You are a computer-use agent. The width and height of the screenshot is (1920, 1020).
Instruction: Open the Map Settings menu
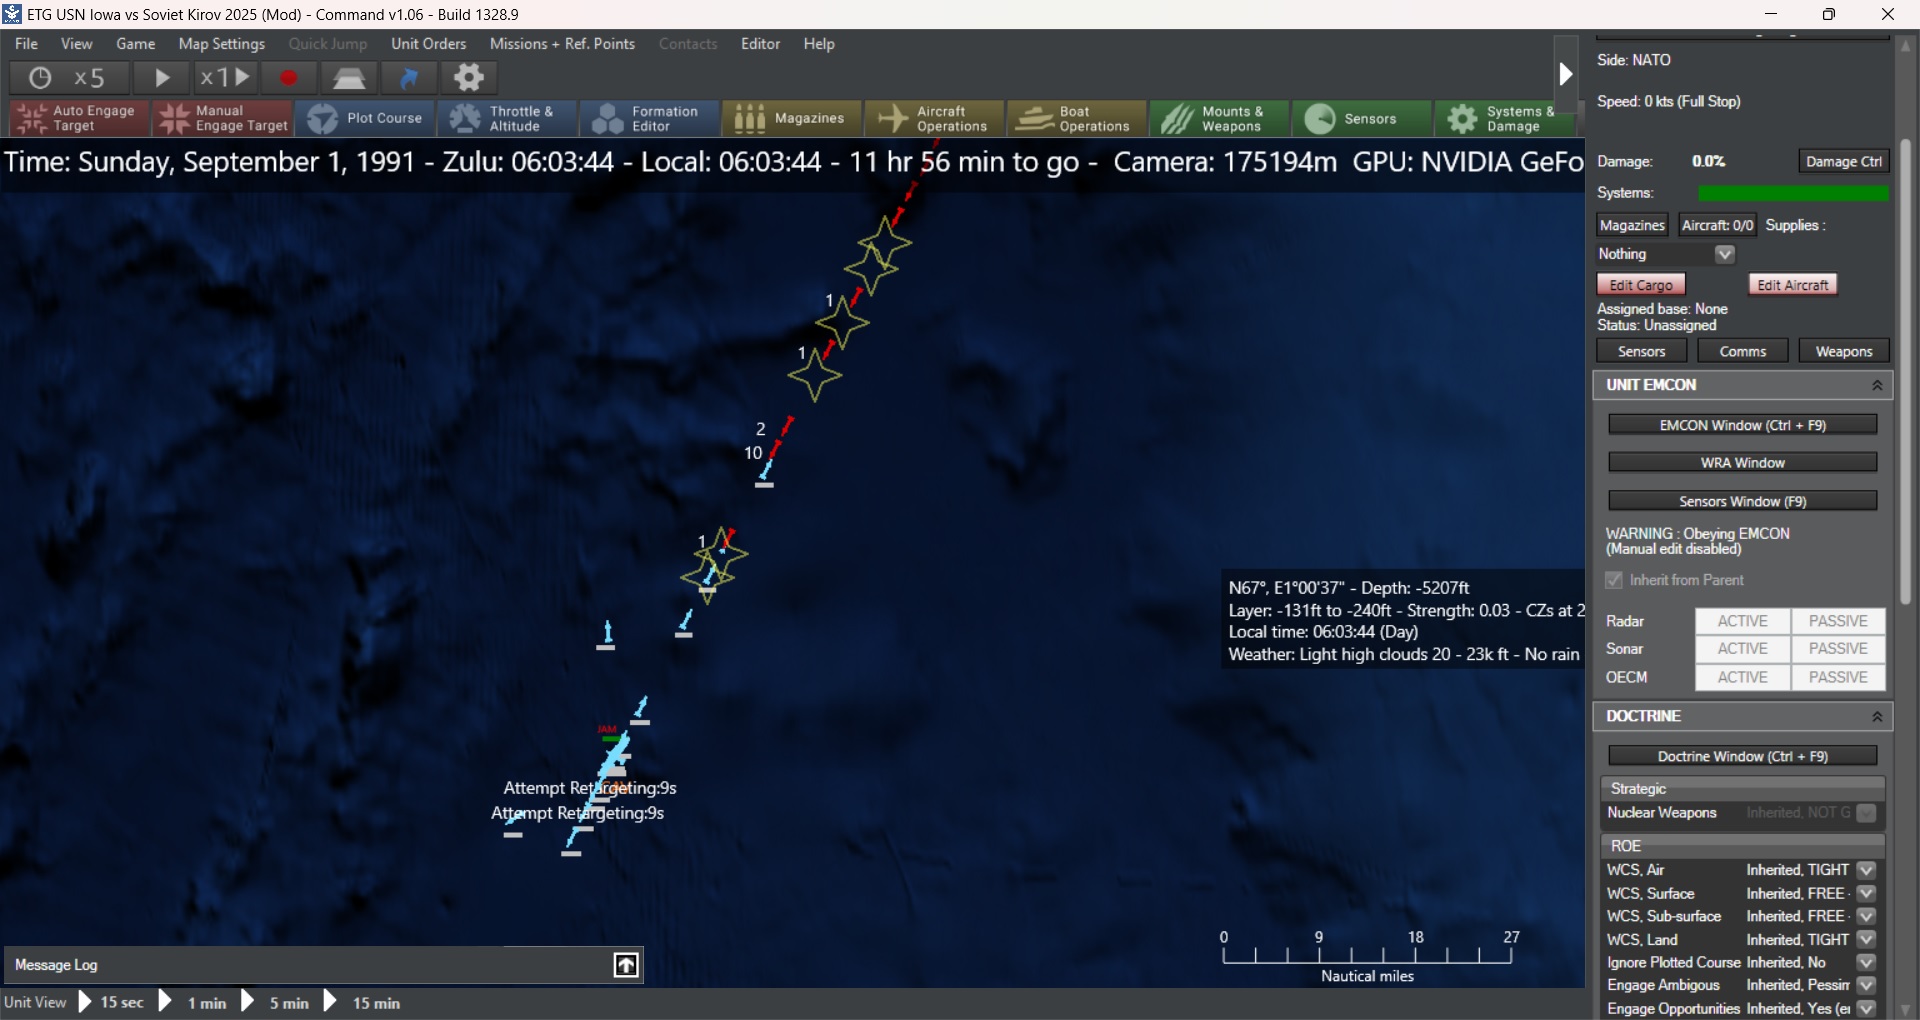point(222,44)
